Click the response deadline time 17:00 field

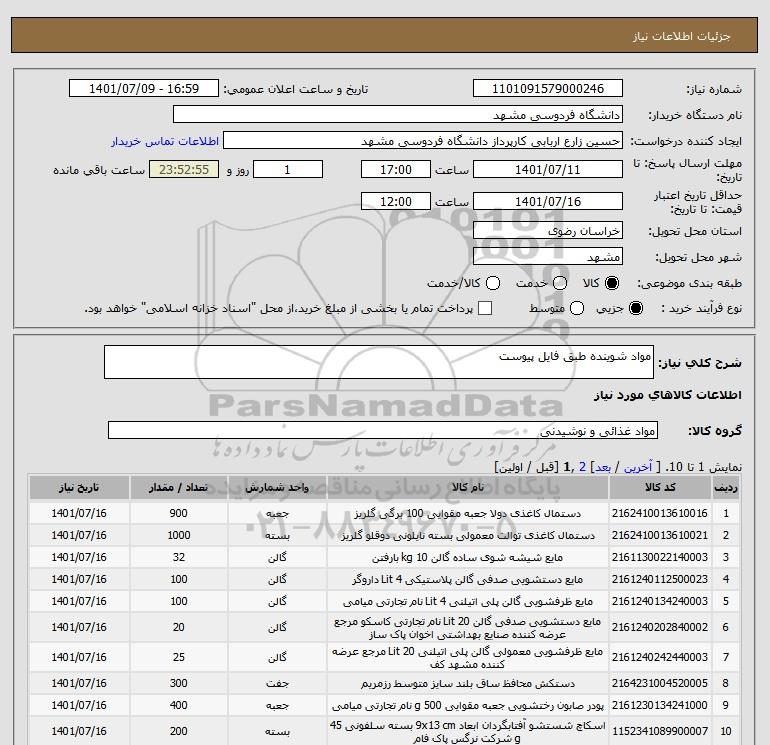pos(396,169)
